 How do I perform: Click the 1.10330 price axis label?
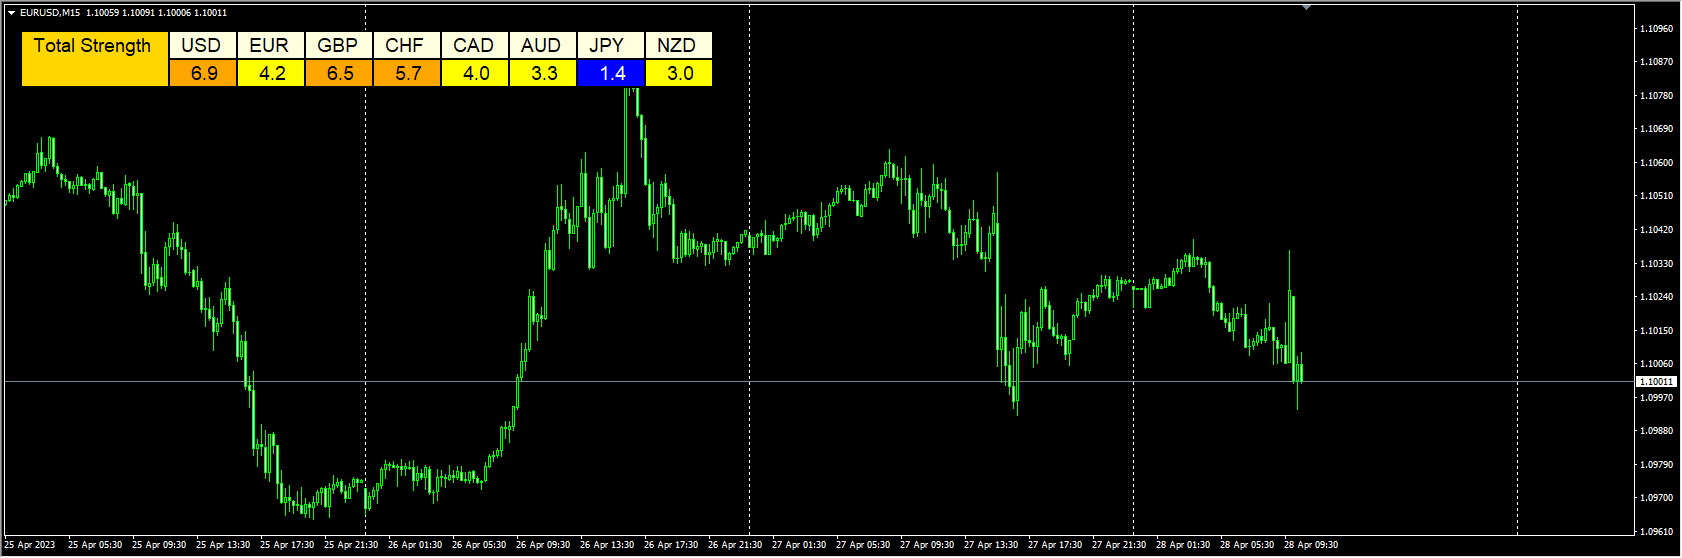(1657, 263)
